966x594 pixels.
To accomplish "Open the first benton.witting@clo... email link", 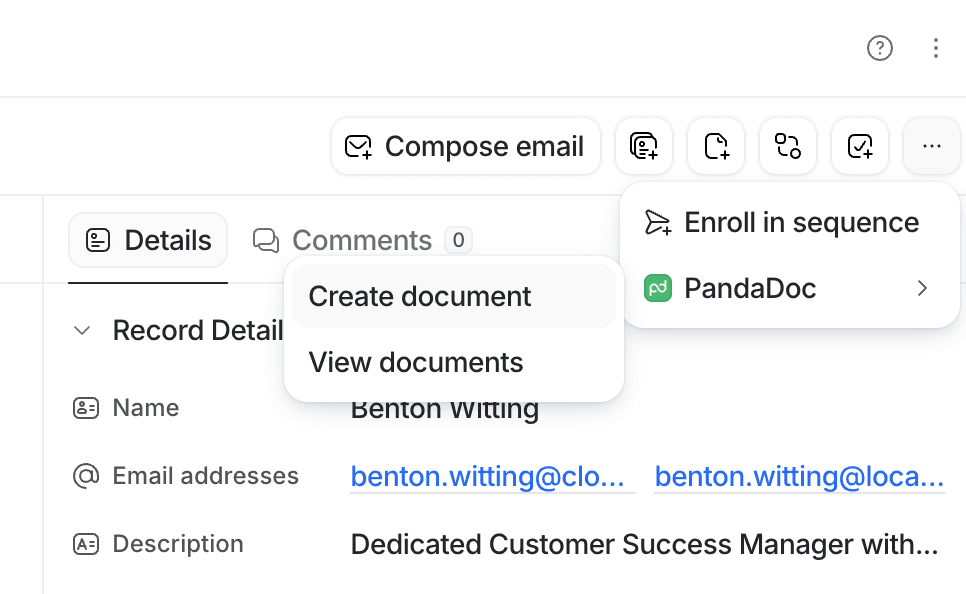I will 492,476.
